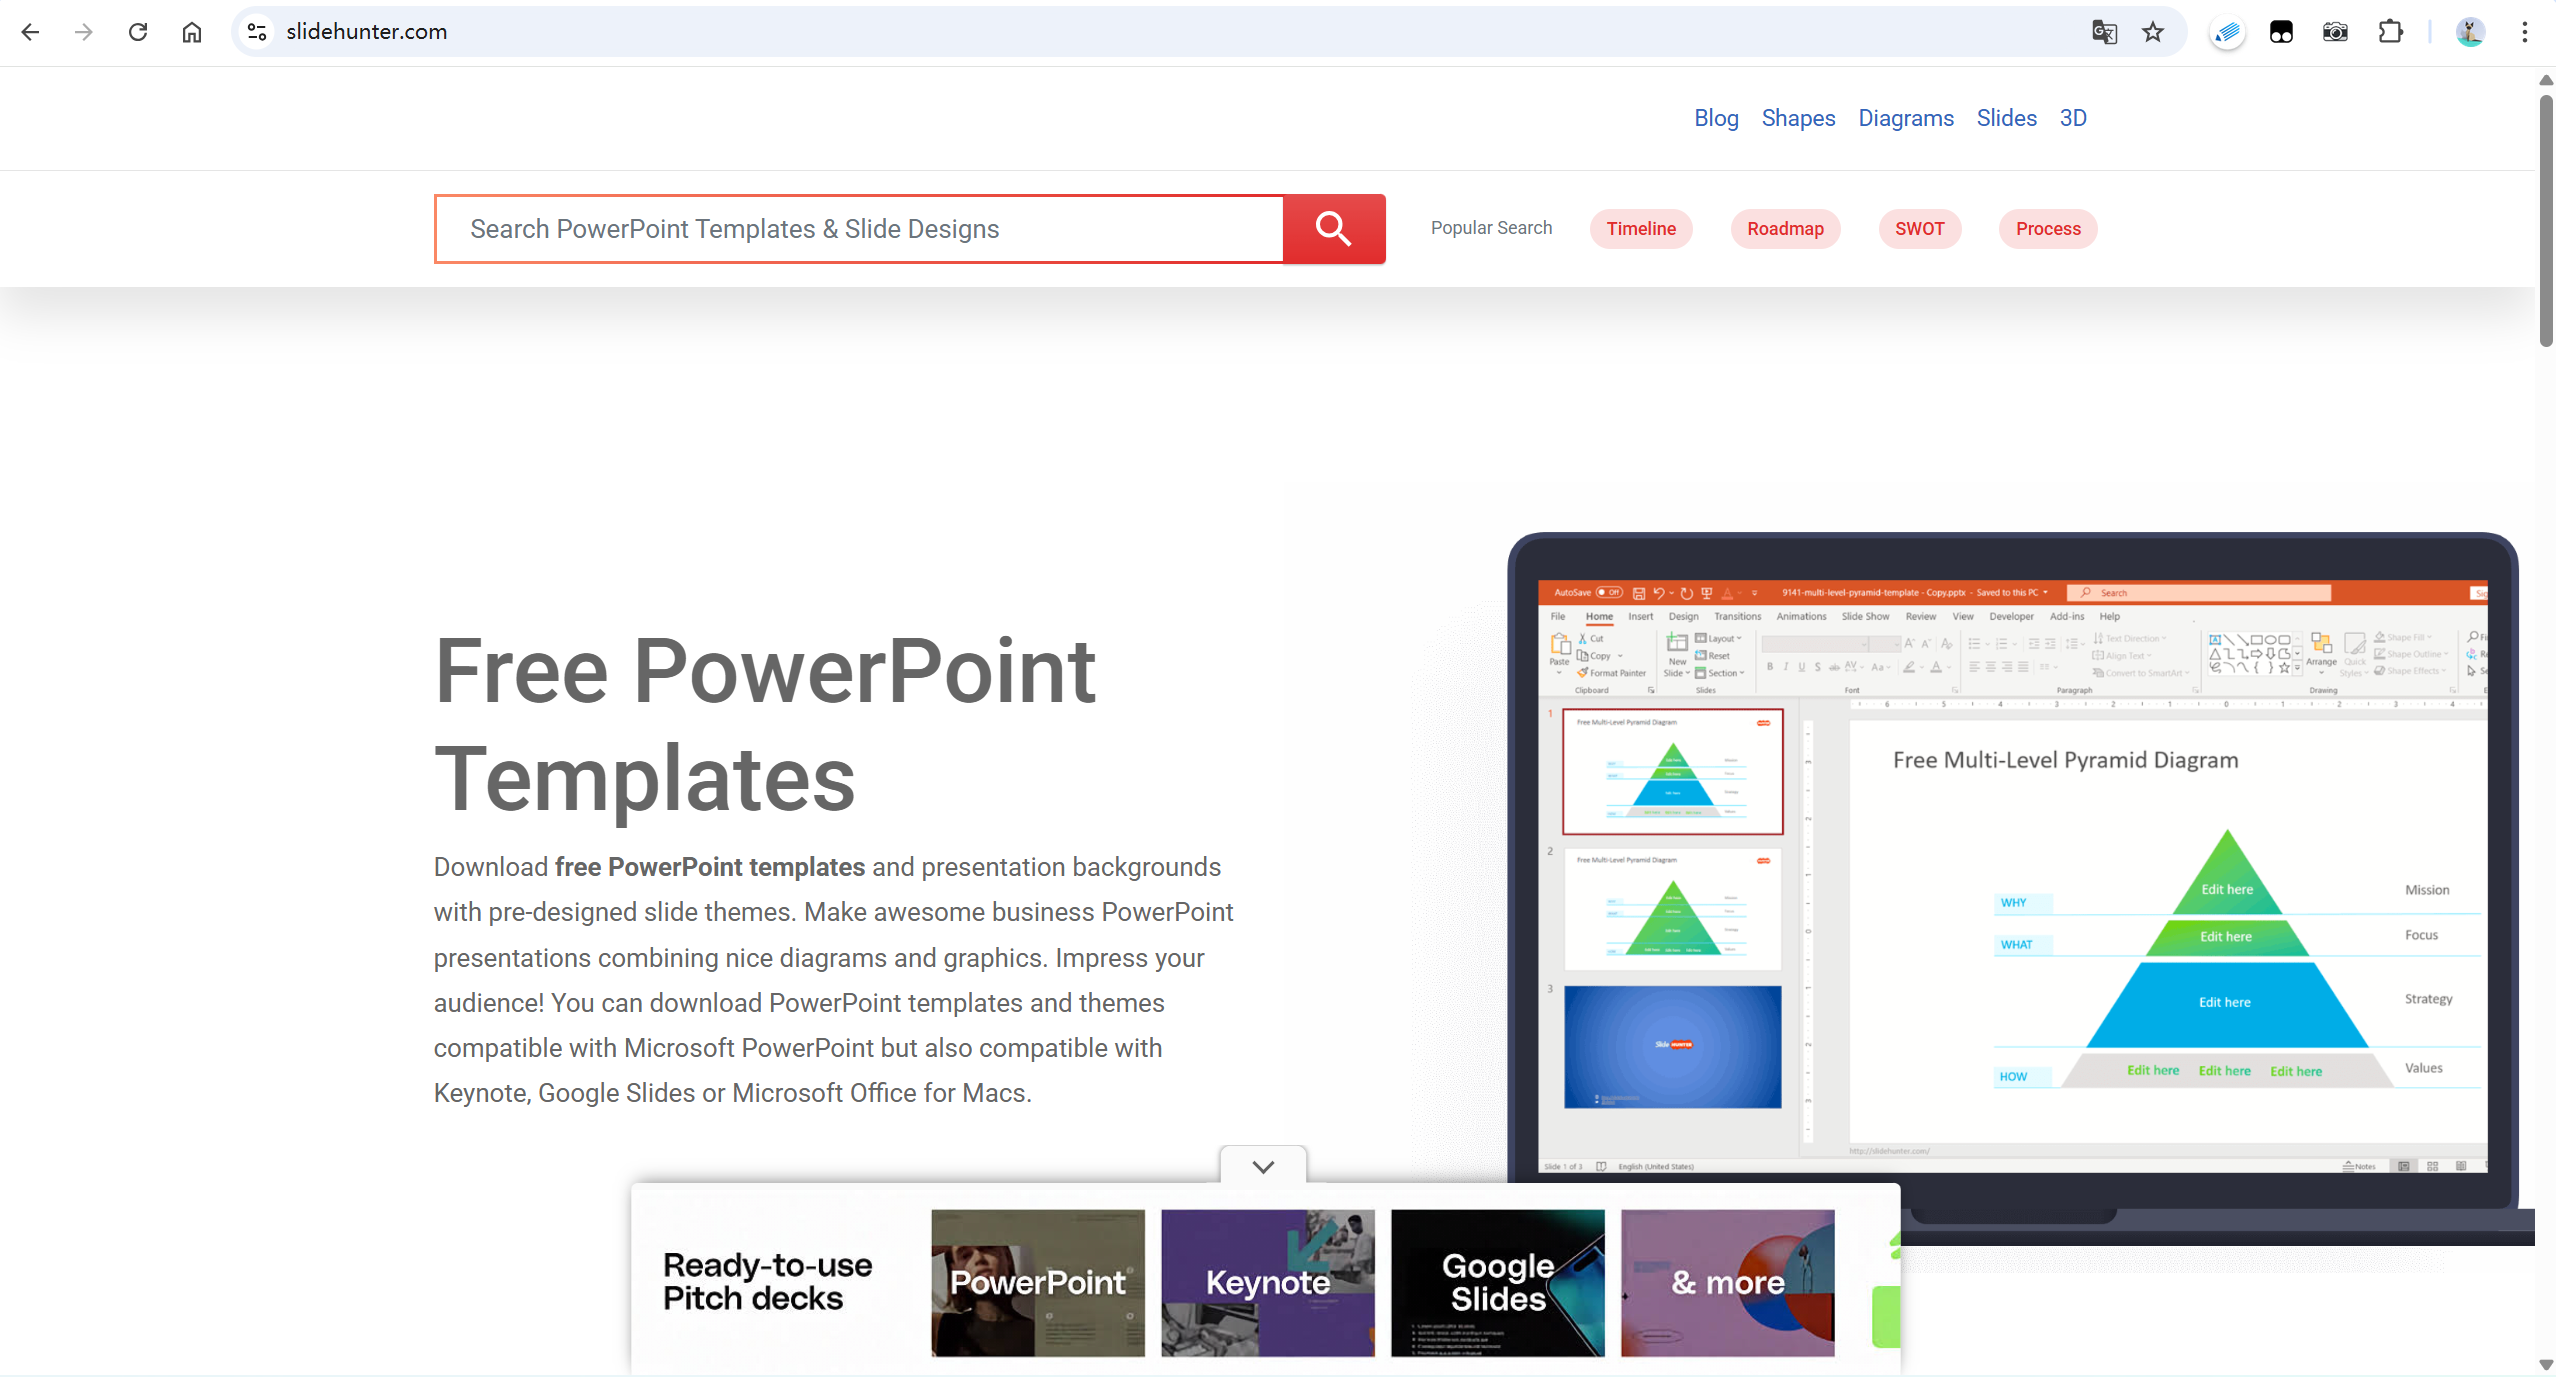
Task: Open the Blog navigation link
Action: [1716, 118]
